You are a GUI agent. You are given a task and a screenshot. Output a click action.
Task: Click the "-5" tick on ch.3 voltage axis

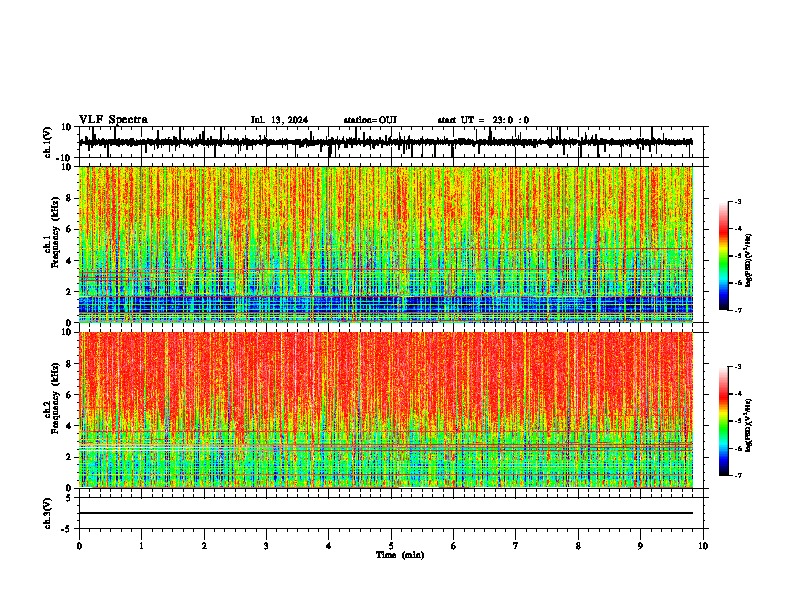tap(68, 529)
